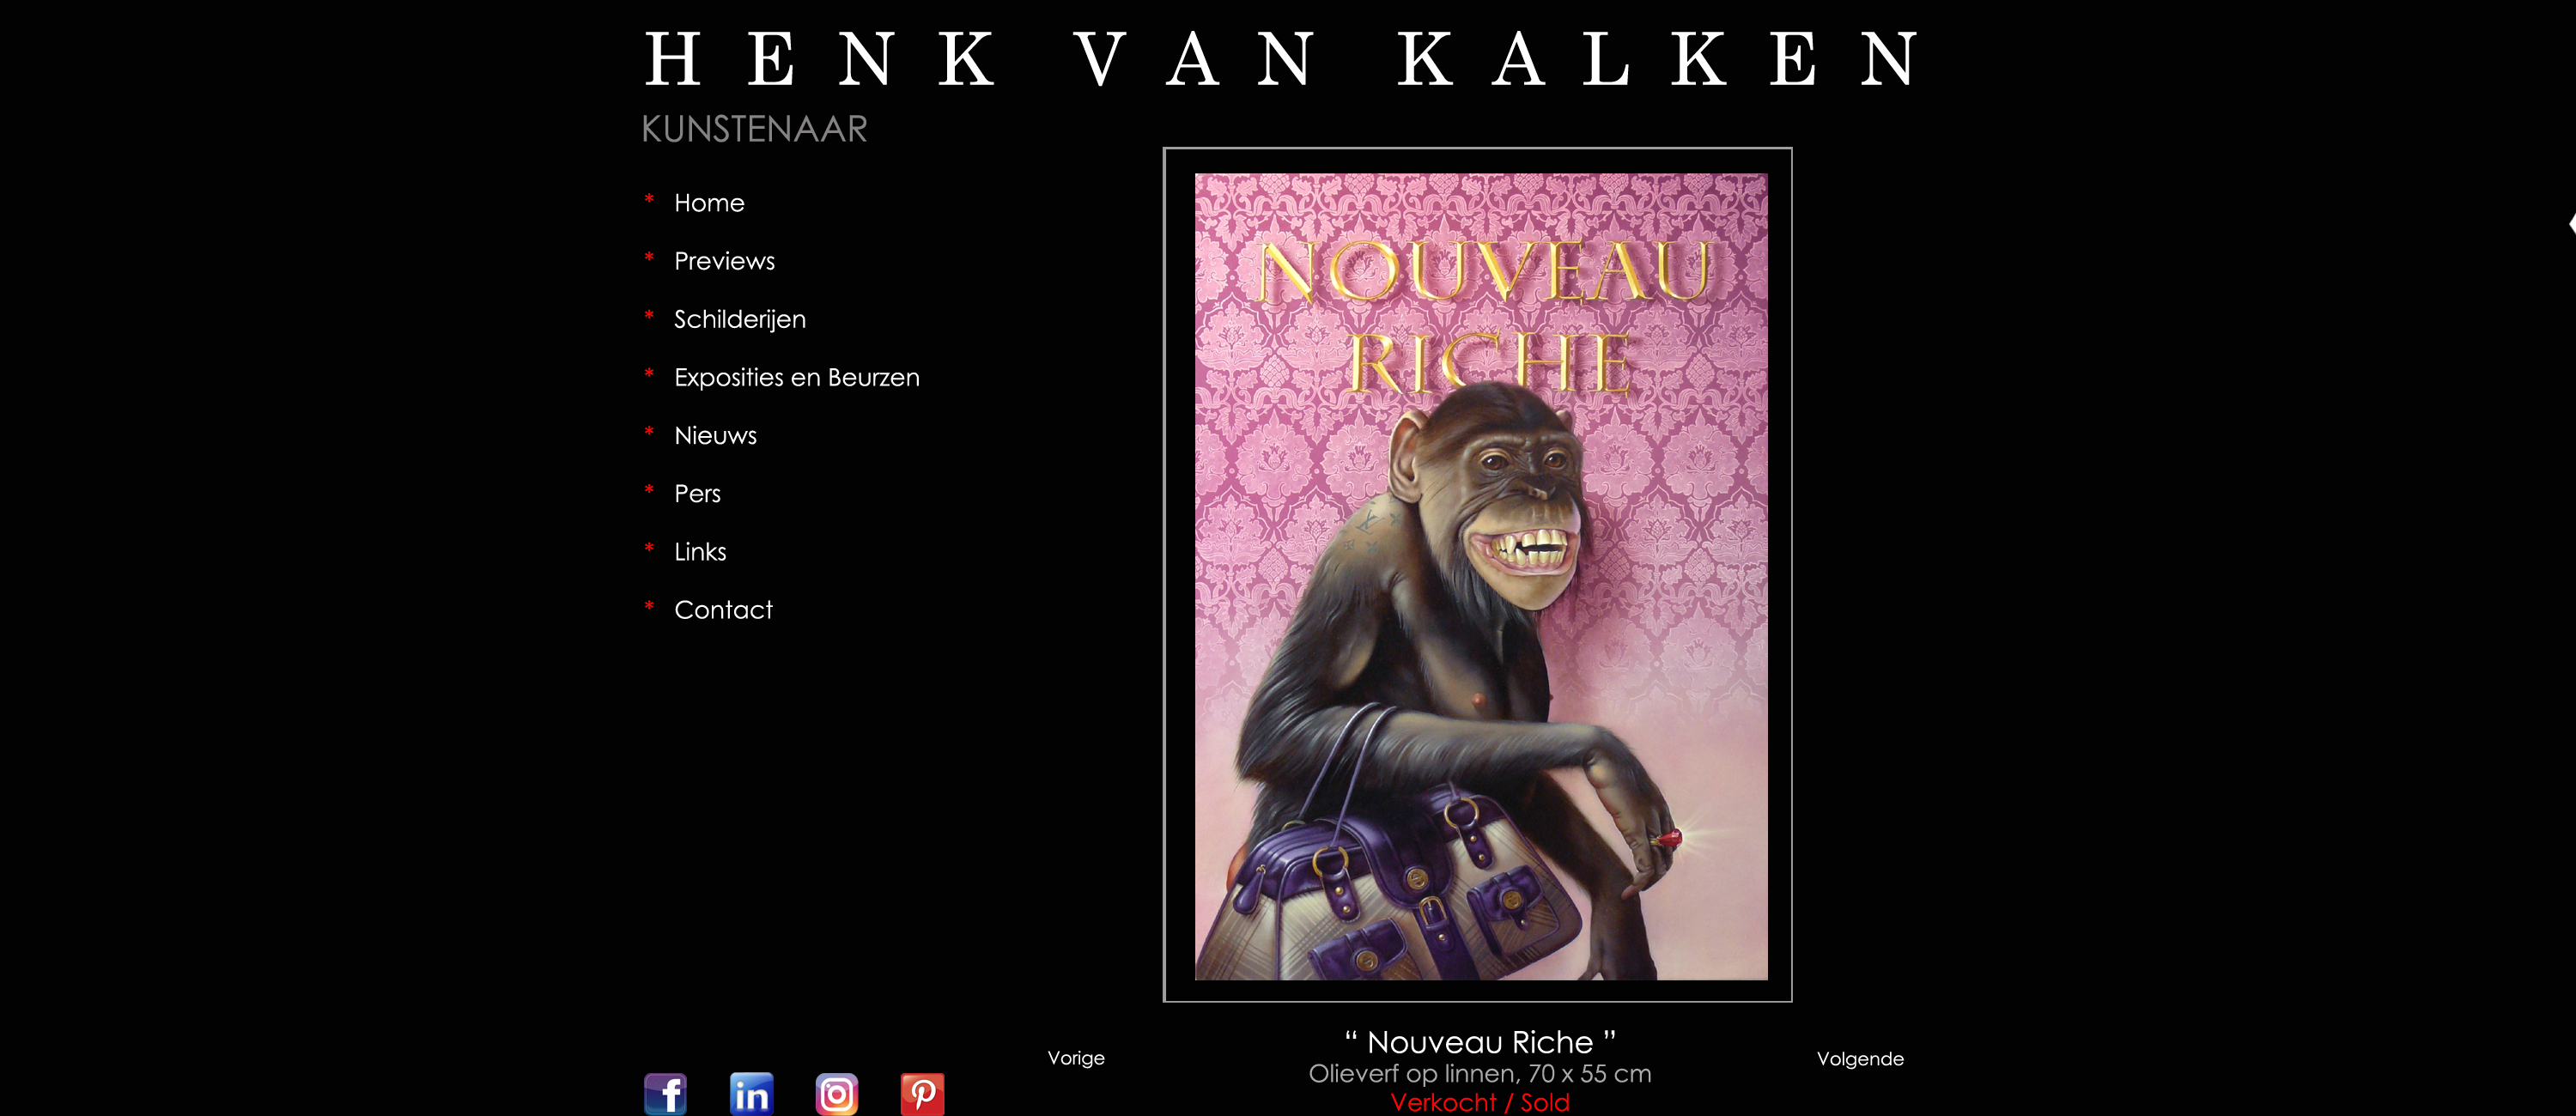Click the Nouveau Riche caption title
Viewport: 2576px width, 1116px height.
point(1480,1042)
